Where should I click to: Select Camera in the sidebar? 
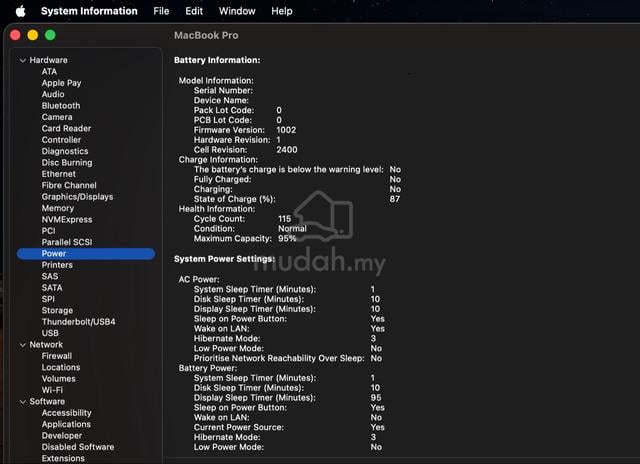57,117
